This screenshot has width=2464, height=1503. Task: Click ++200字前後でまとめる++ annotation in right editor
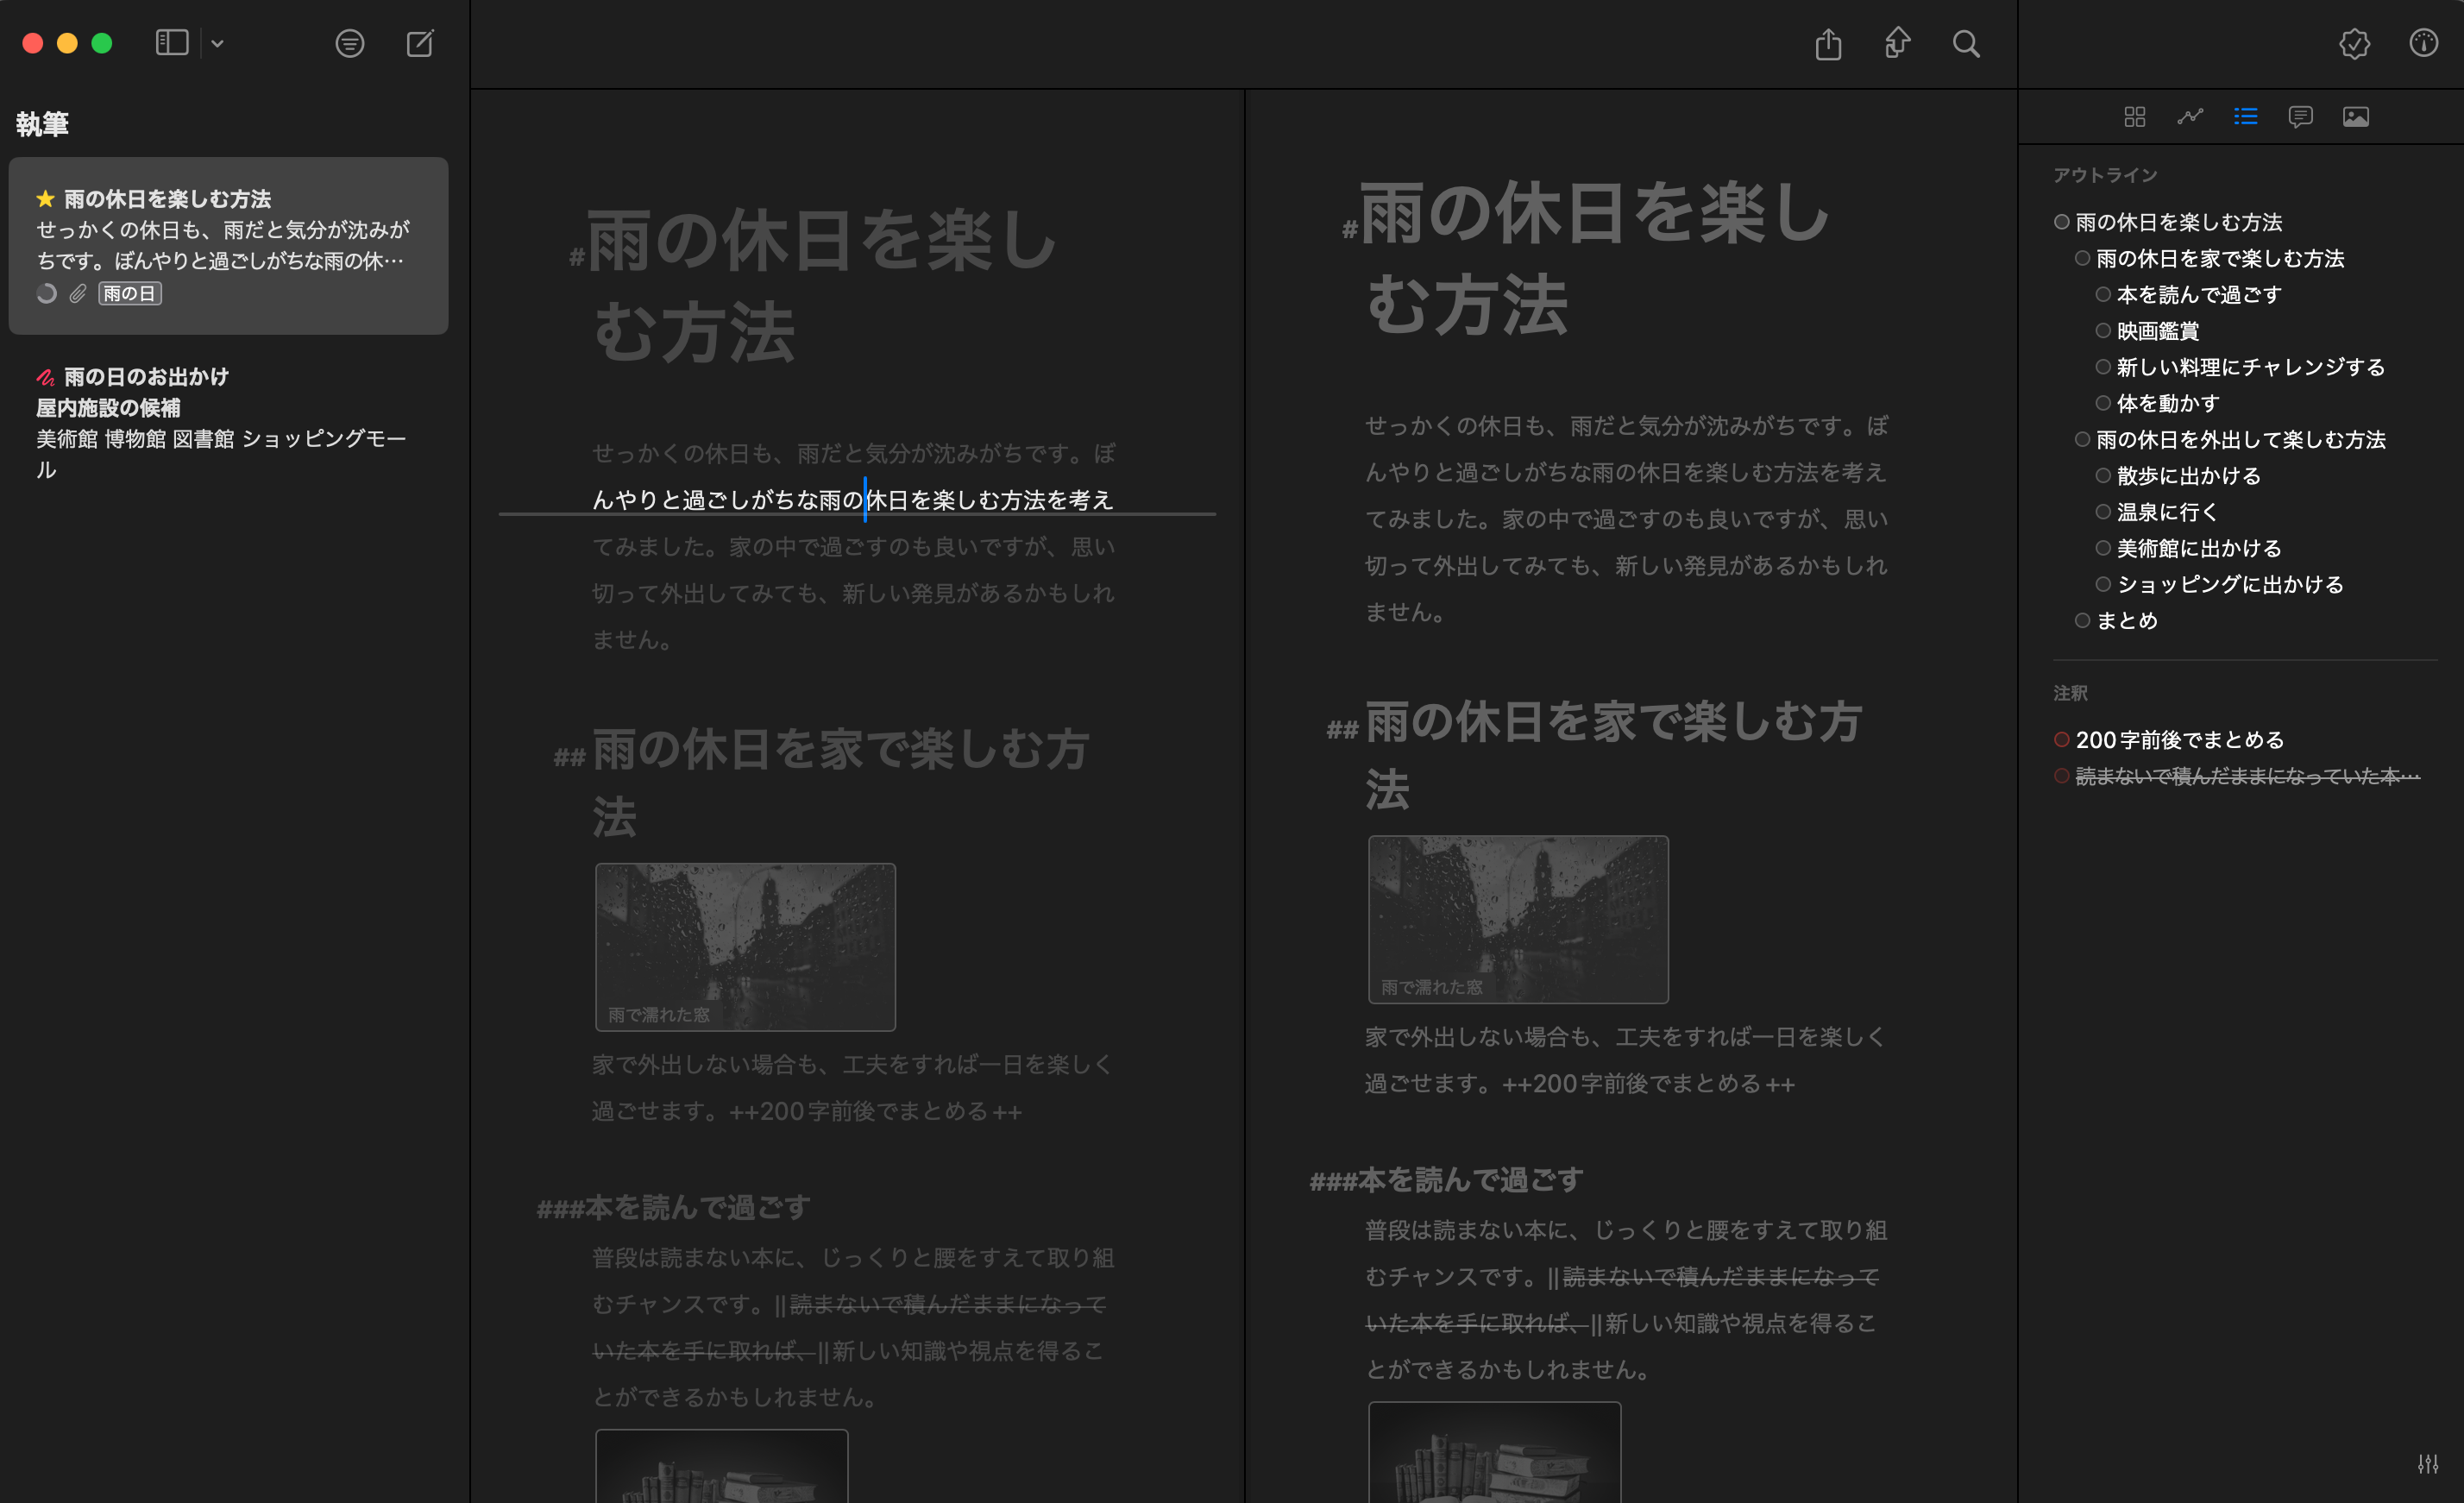coord(1648,1084)
